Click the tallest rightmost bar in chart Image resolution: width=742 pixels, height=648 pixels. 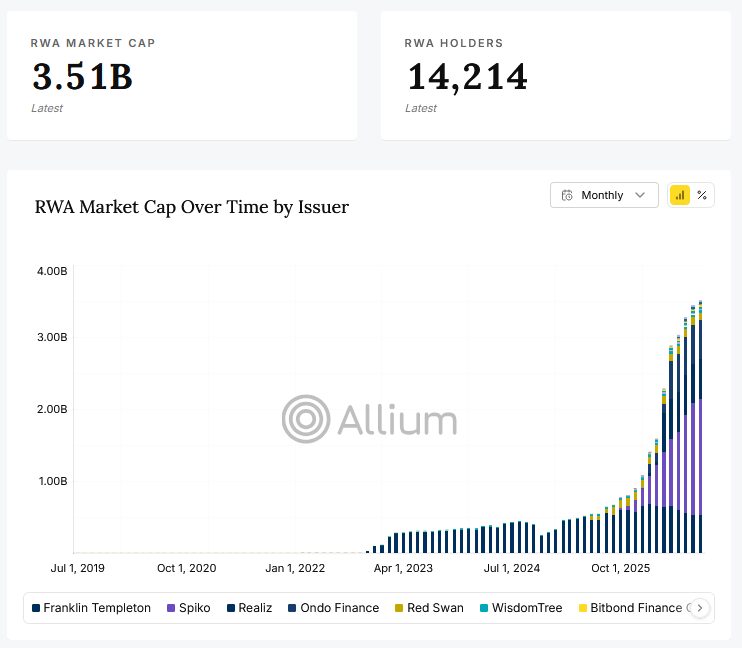click(700, 426)
